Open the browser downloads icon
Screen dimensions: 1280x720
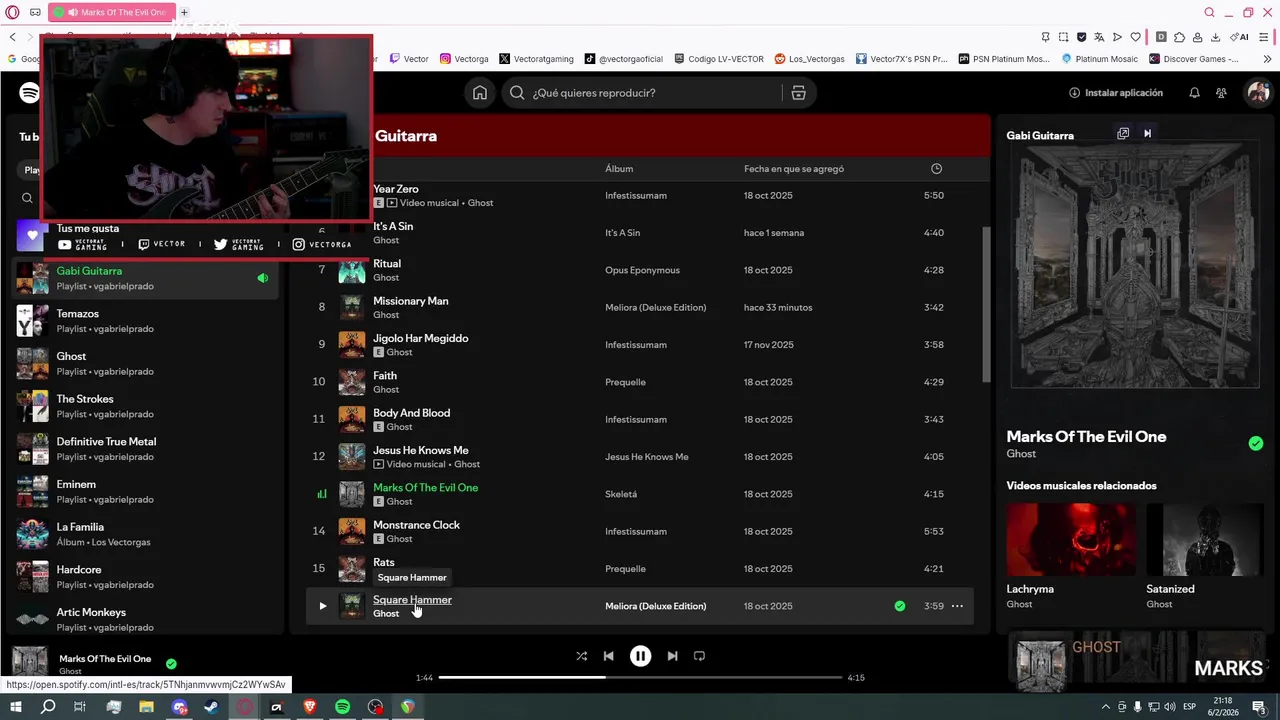coord(1215,37)
